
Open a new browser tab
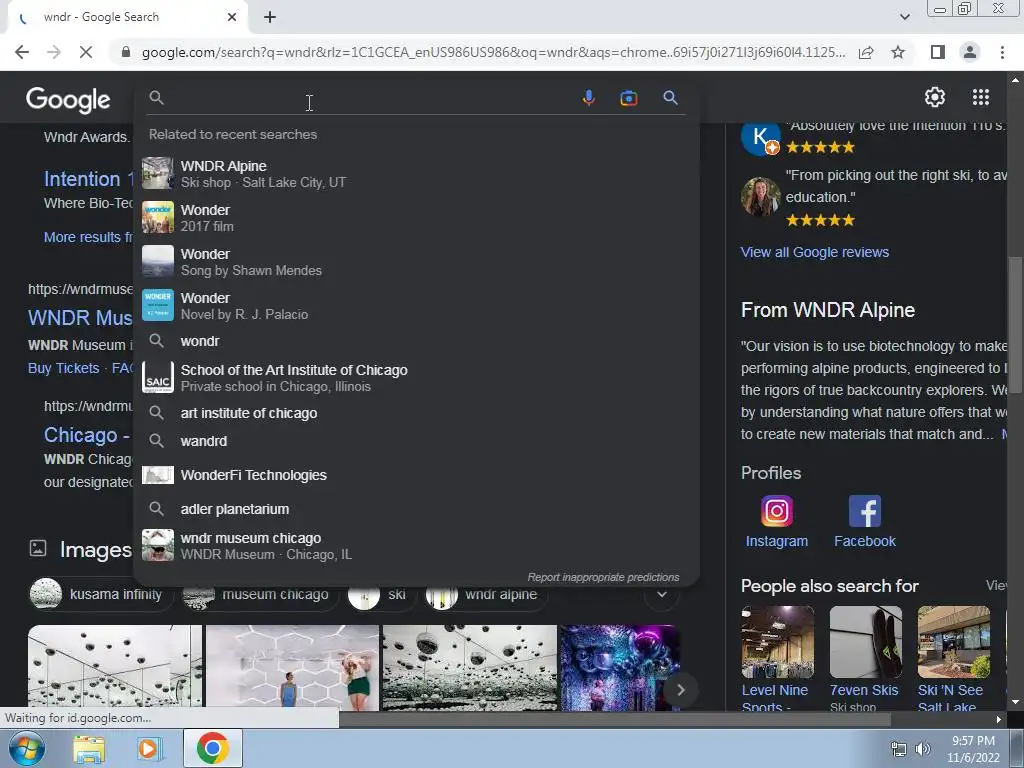tap(270, 18)
